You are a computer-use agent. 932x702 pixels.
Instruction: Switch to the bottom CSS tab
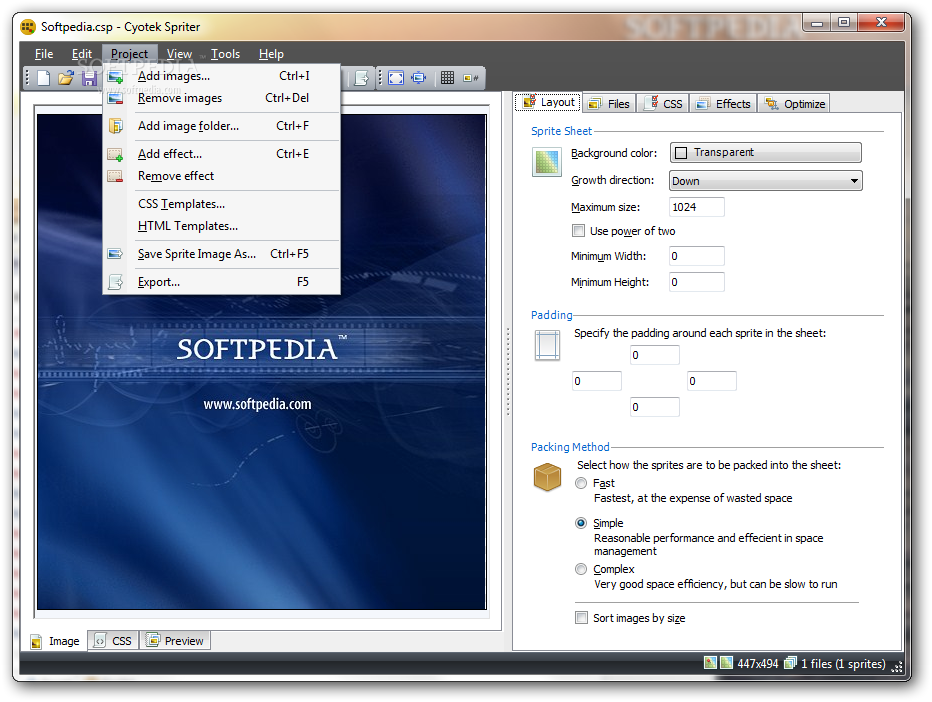pos(113,641)
